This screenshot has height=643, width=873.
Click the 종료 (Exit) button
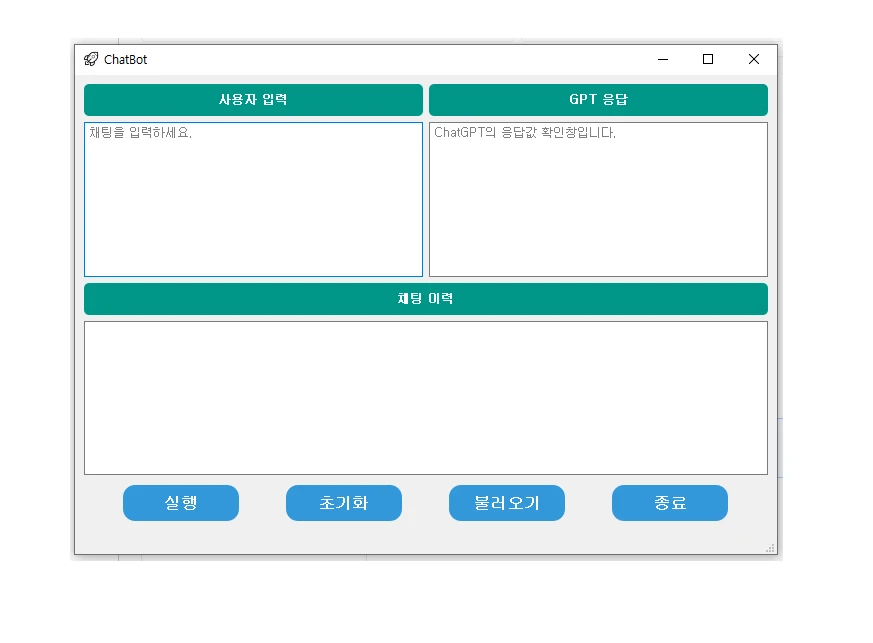pyautogui.click(x=670, y=503)
